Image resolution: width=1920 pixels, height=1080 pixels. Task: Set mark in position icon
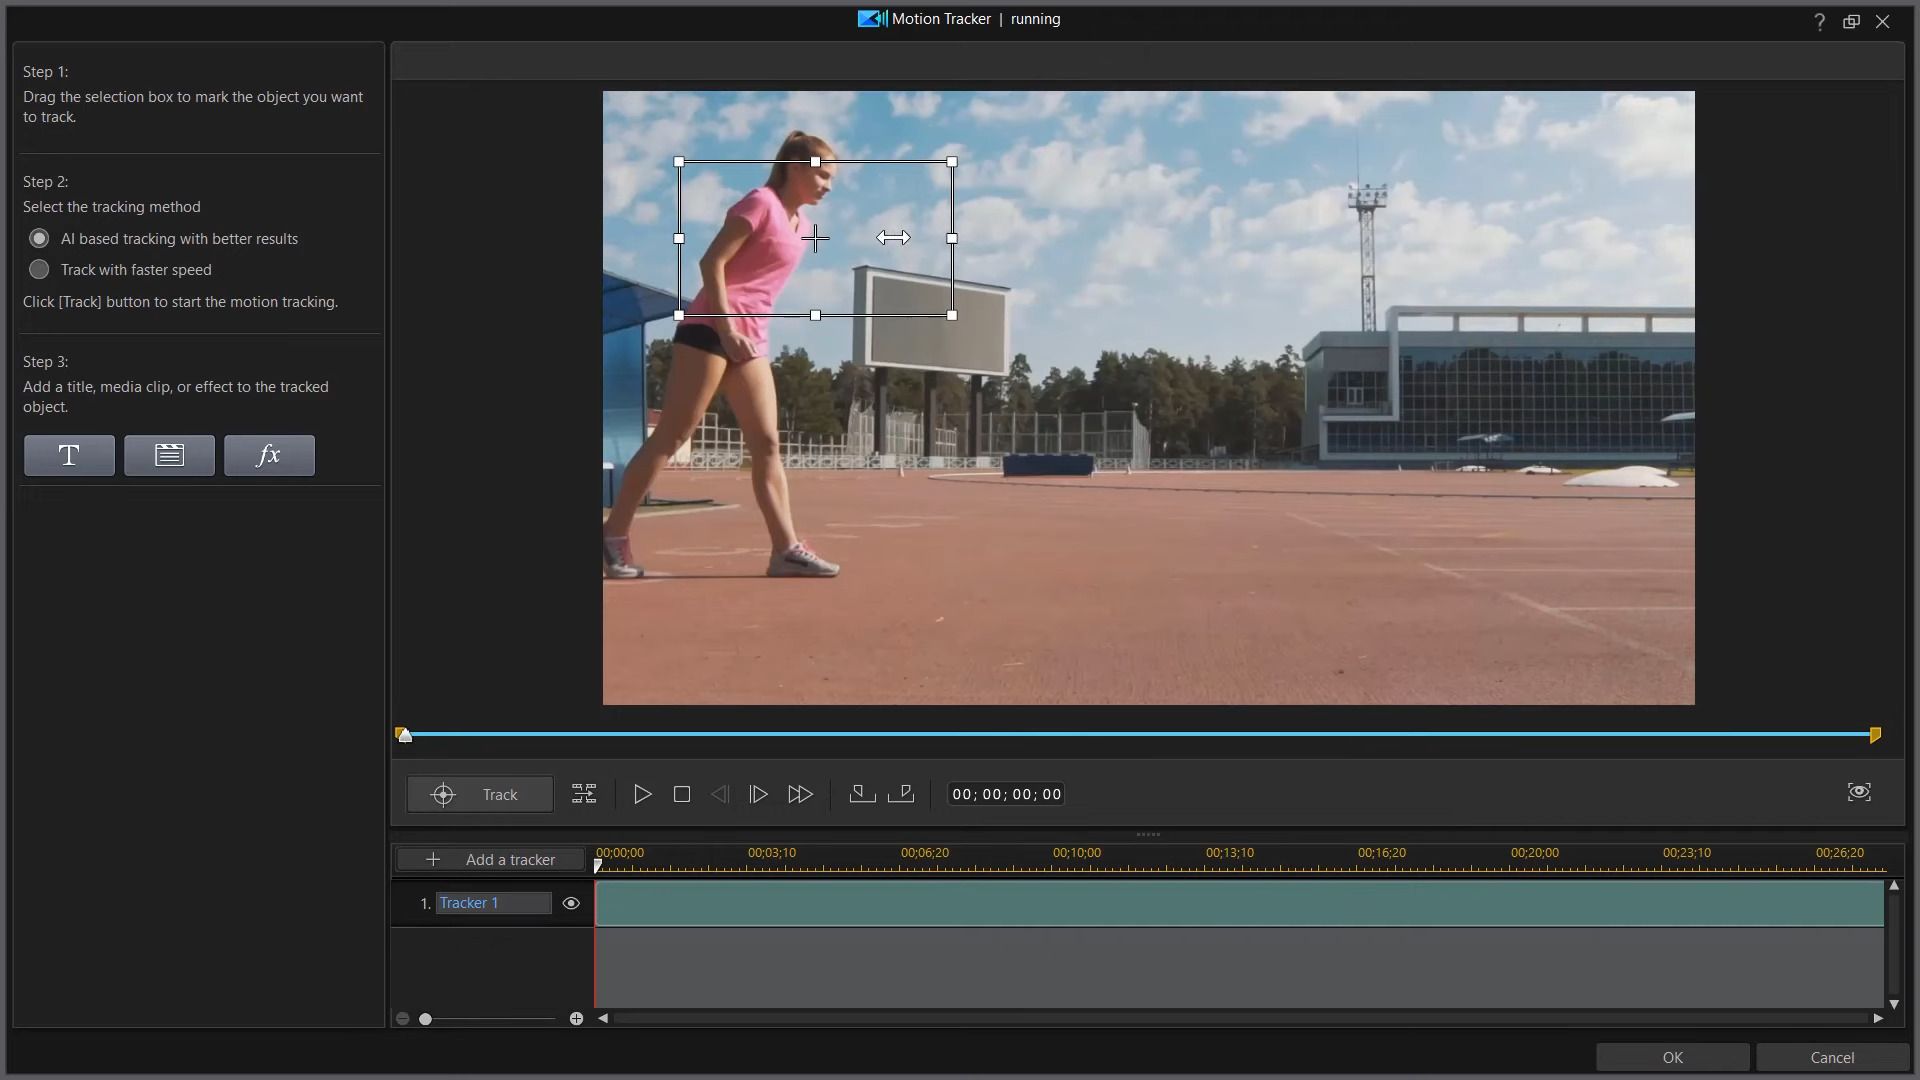click(862, 794)
